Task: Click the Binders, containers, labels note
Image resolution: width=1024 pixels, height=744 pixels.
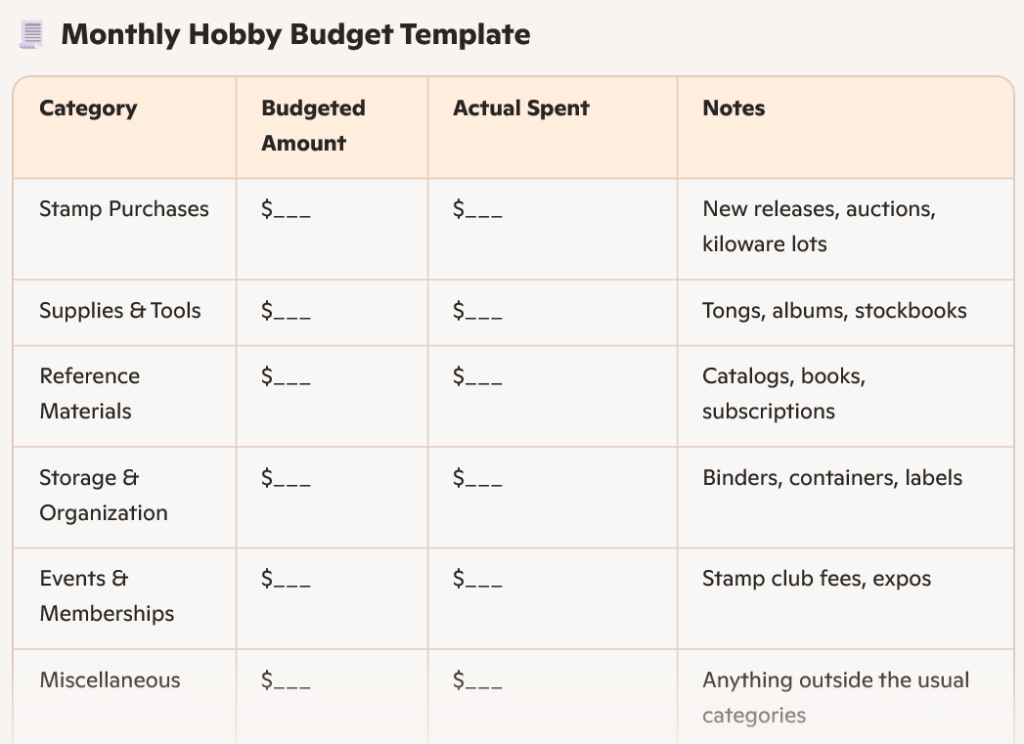Action: 832,478
